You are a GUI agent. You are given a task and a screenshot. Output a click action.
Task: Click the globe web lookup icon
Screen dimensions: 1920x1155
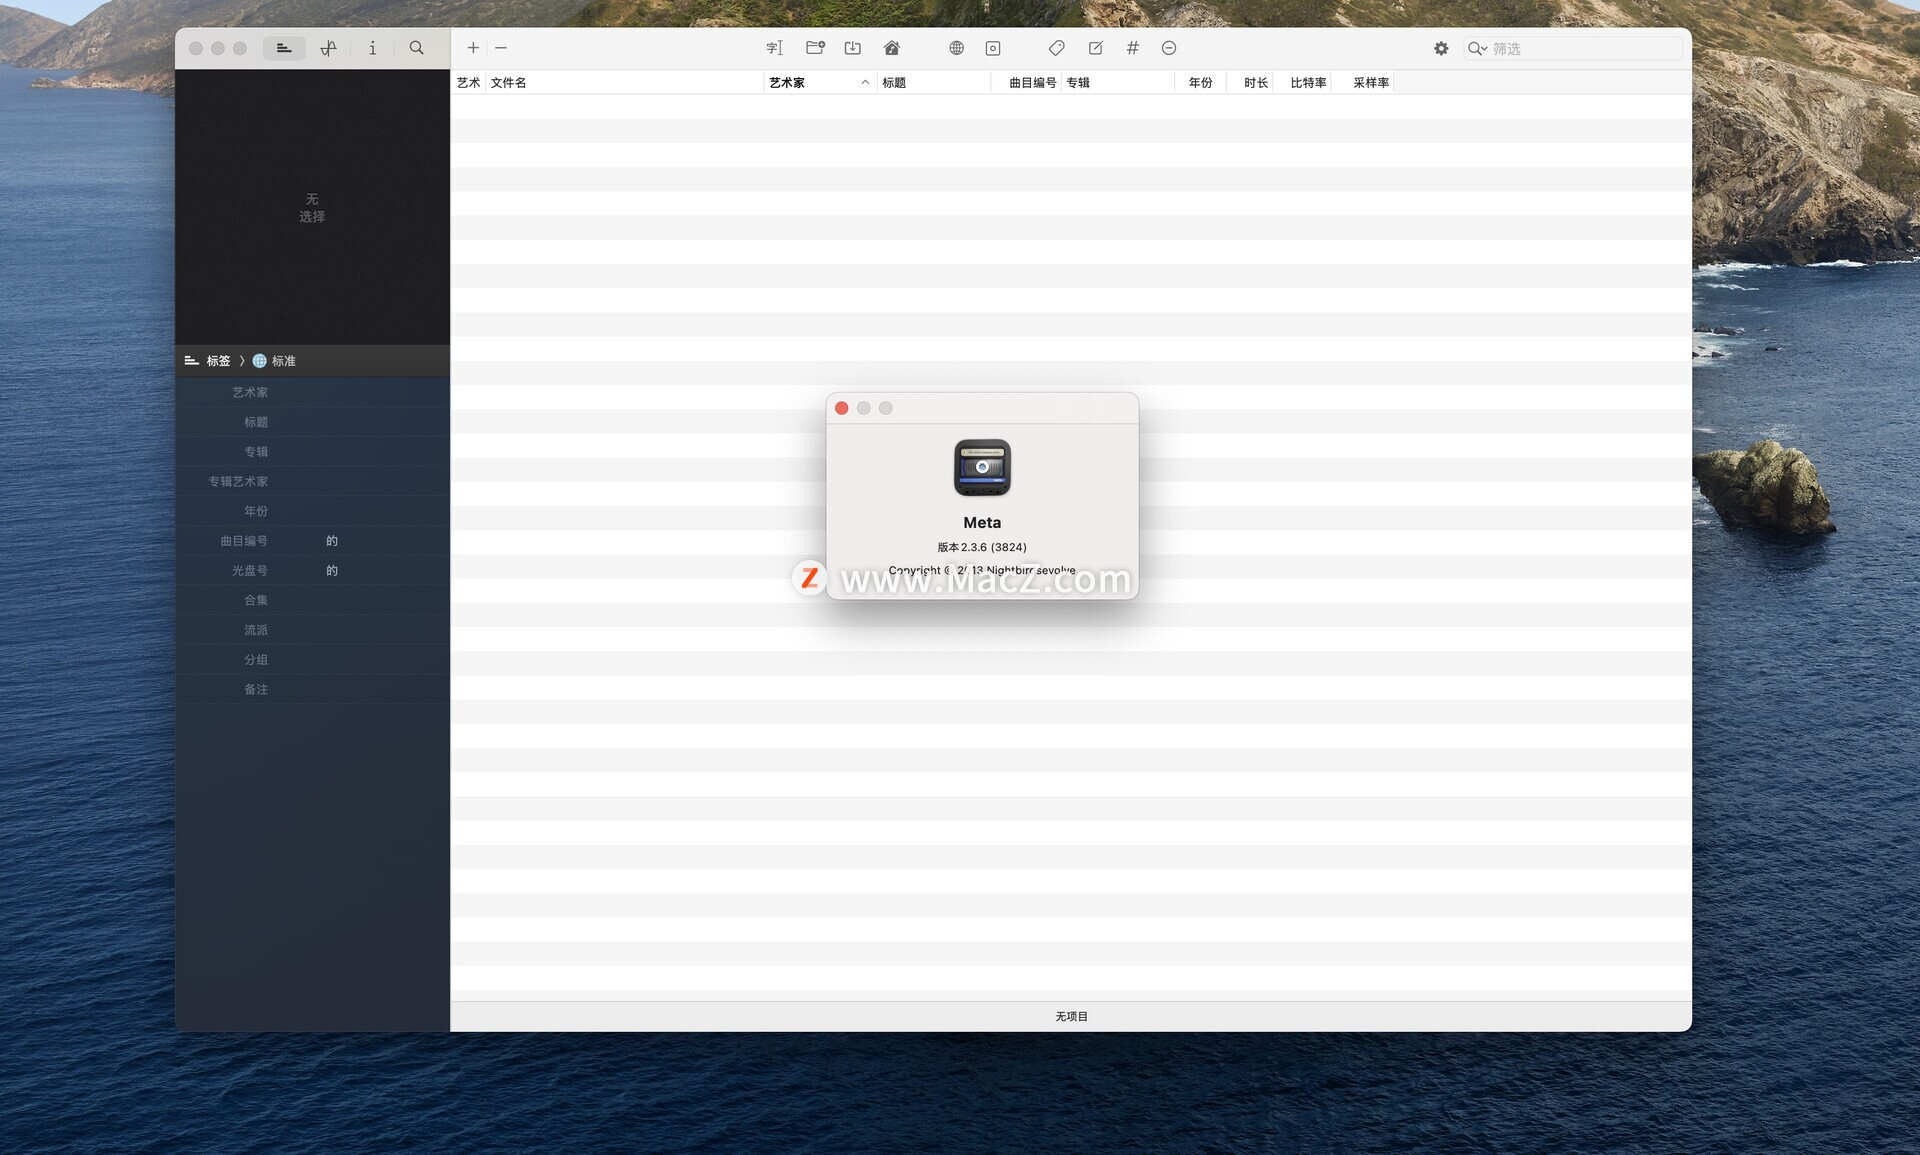(x=956, y=48)
